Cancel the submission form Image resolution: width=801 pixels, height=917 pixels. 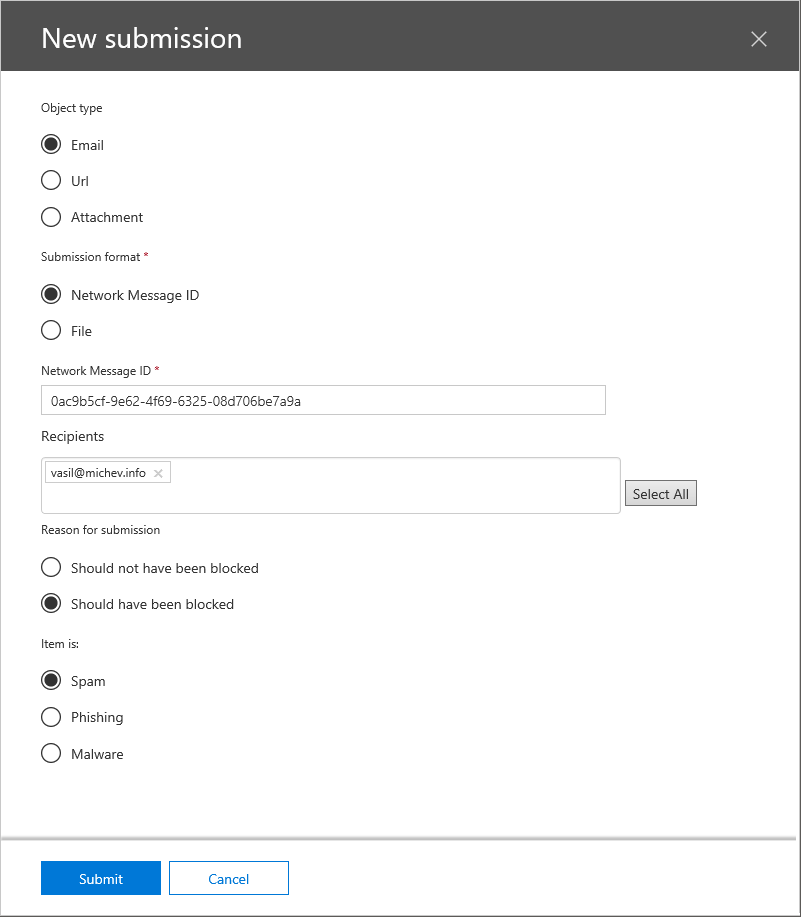click(228, 878)
